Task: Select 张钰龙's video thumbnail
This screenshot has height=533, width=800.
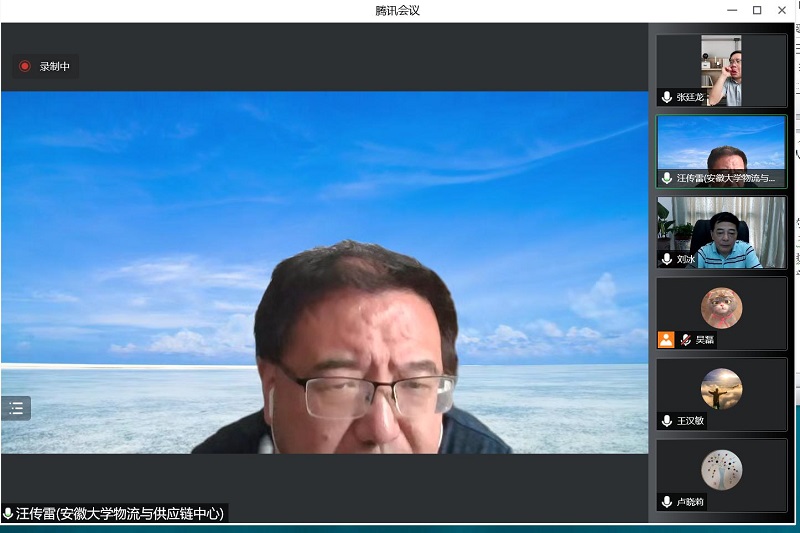Action: pyautogui.click(x=721, y=70)
